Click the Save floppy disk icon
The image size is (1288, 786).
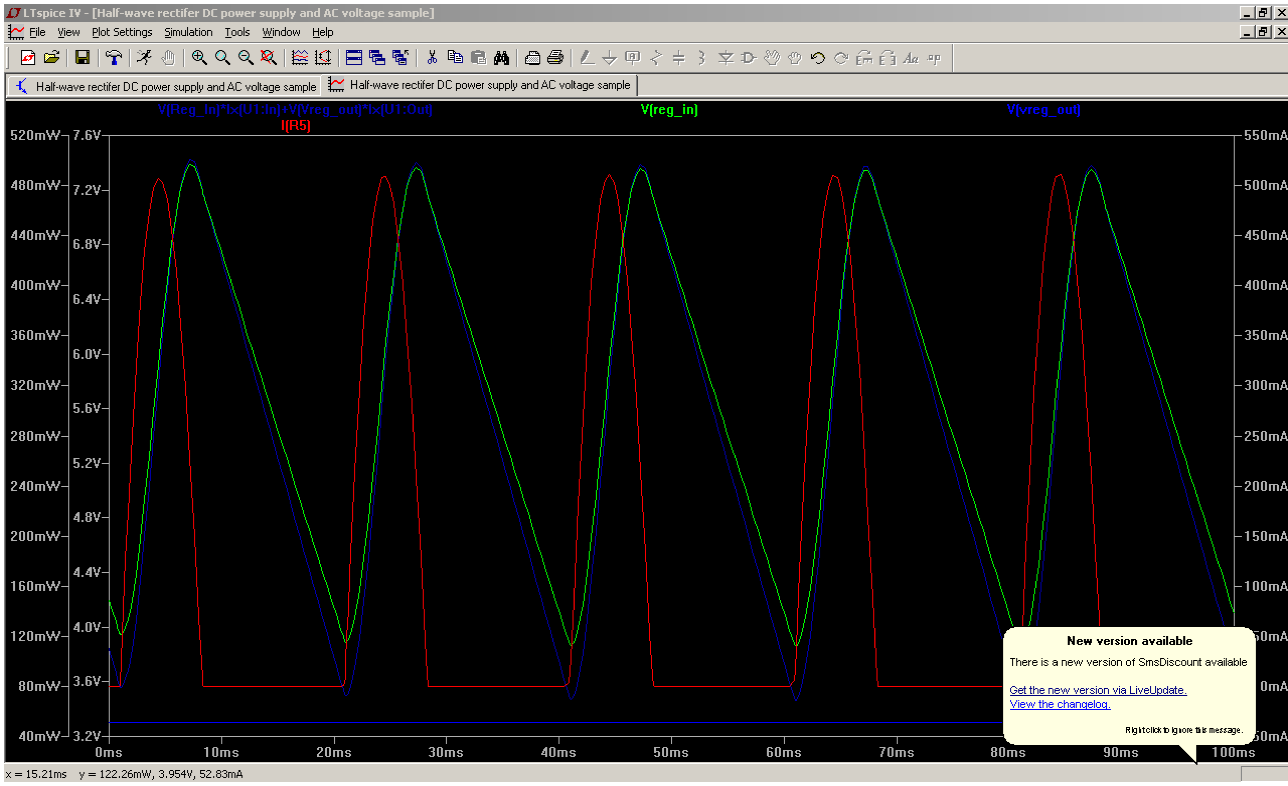[x=82, y=58]
